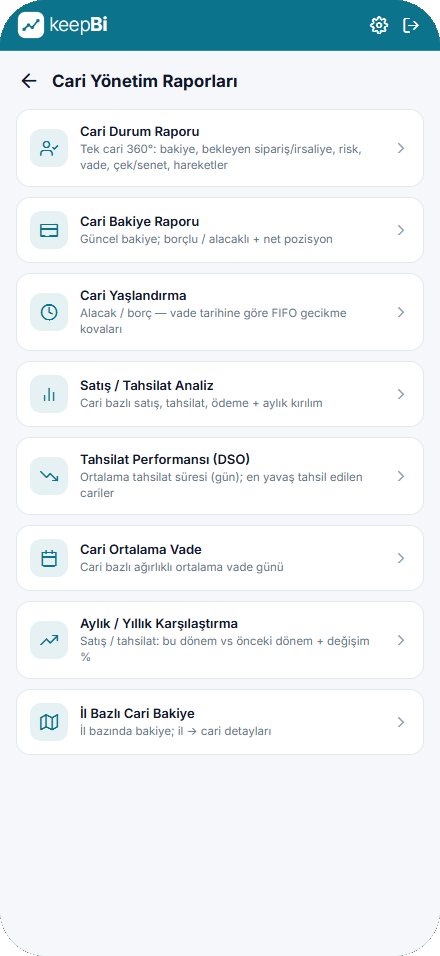Open Satış / Tahsilat Analiz via its chevron

[401, 394]
